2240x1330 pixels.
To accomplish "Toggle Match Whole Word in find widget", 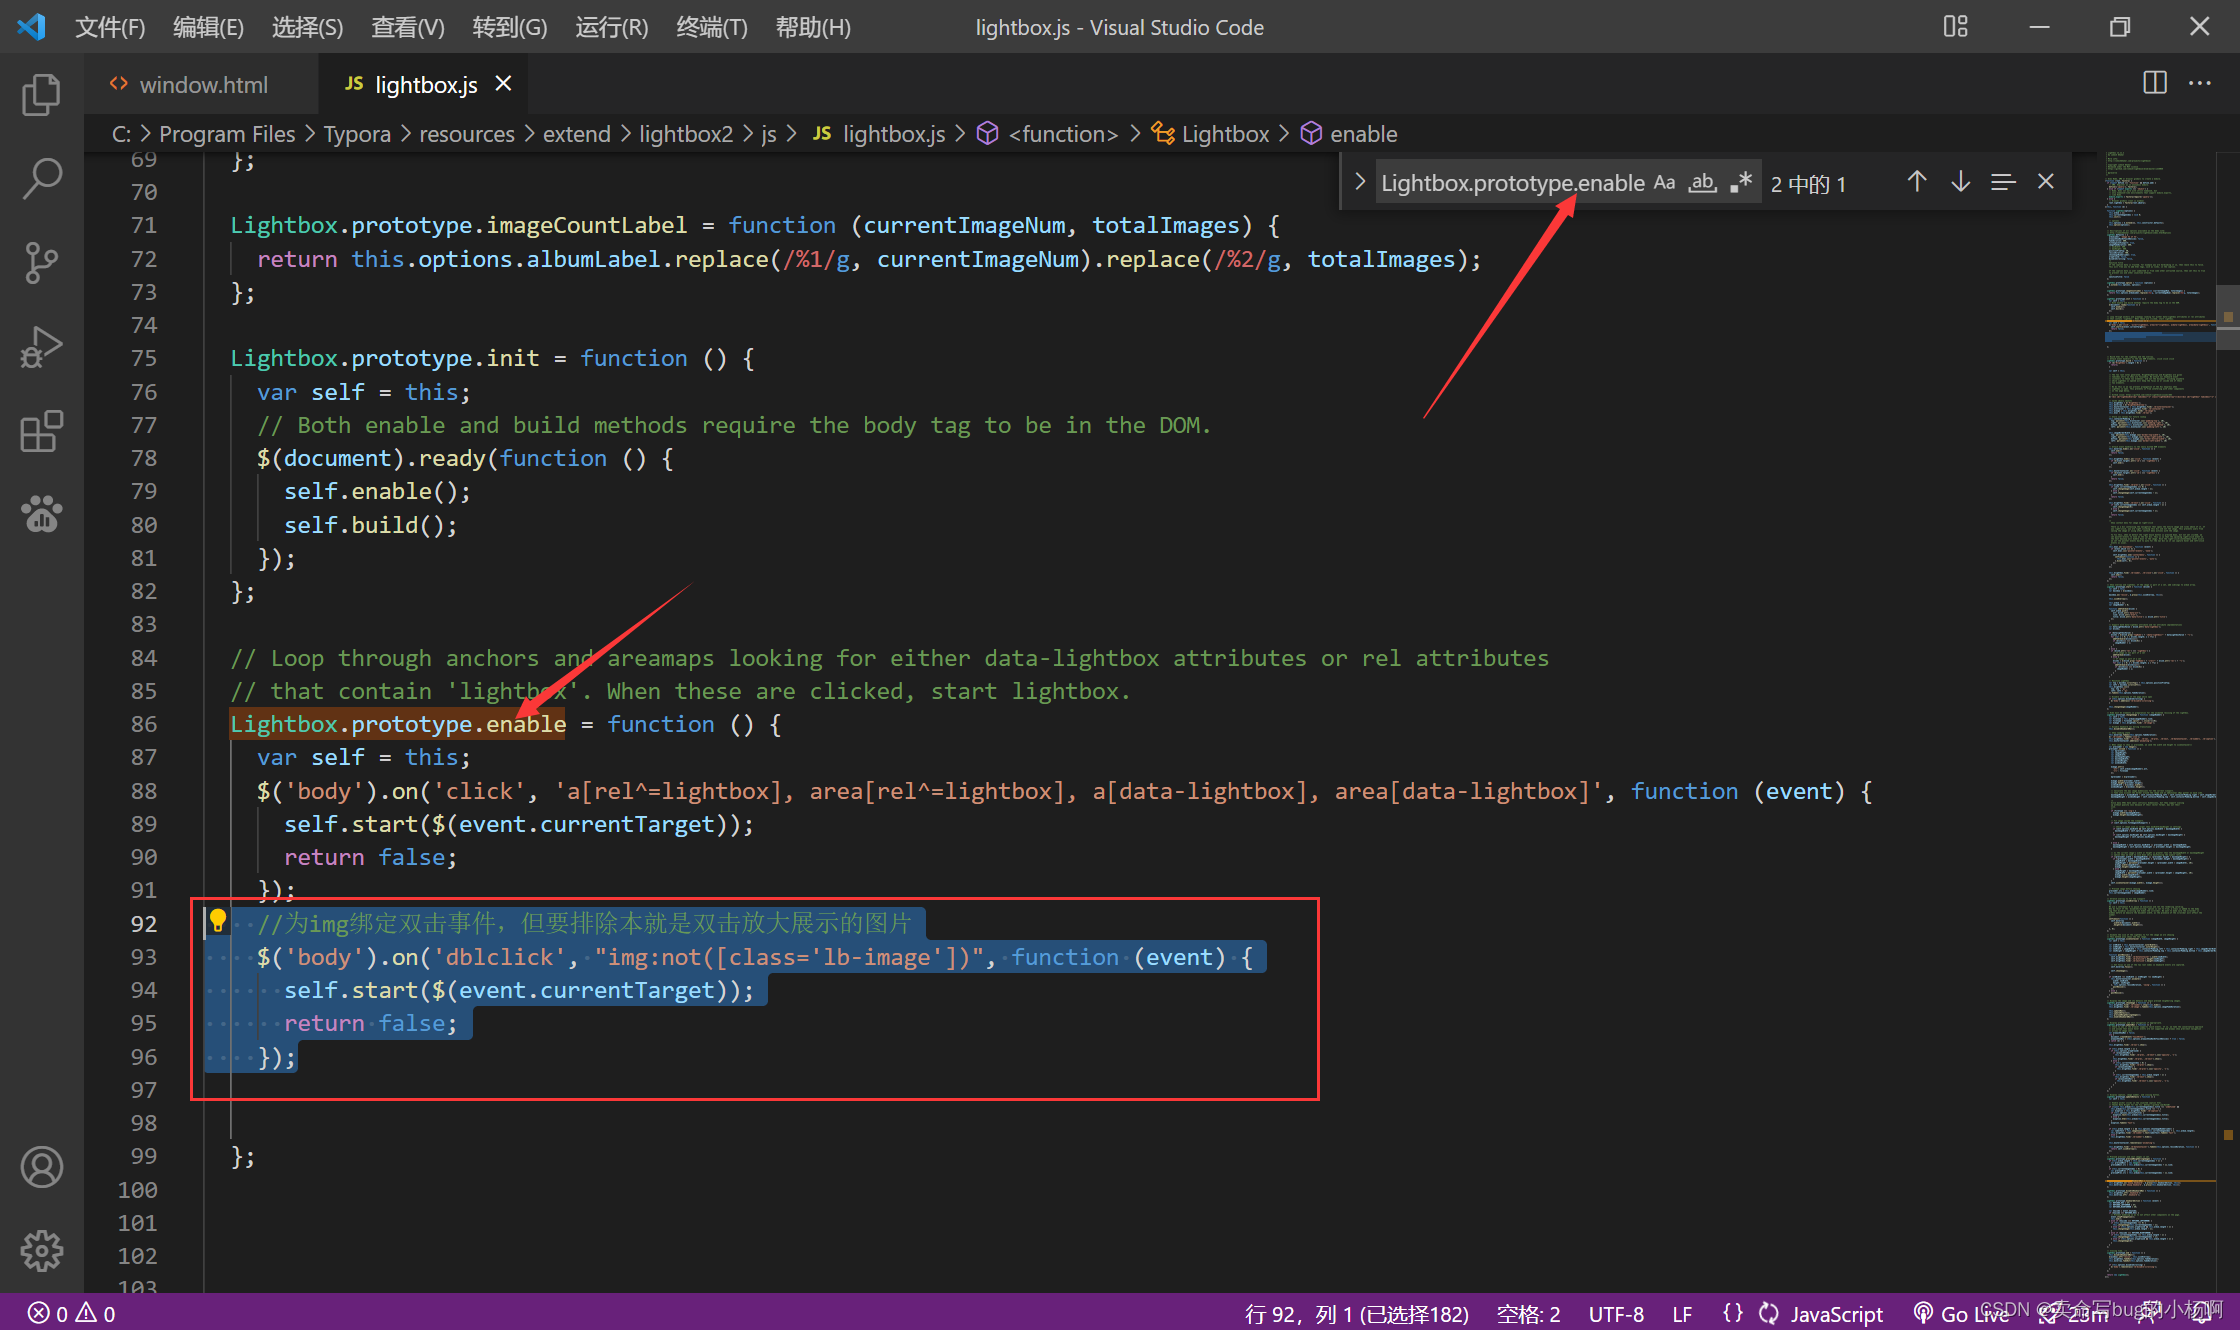I will pyautogui.click(x=1702, y=183).
